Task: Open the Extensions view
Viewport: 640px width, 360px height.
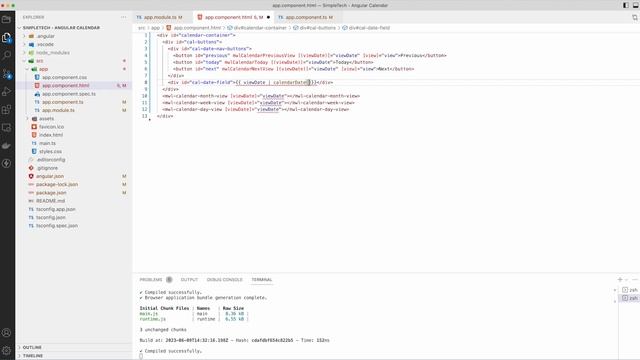Action: [x=6, y=109]
